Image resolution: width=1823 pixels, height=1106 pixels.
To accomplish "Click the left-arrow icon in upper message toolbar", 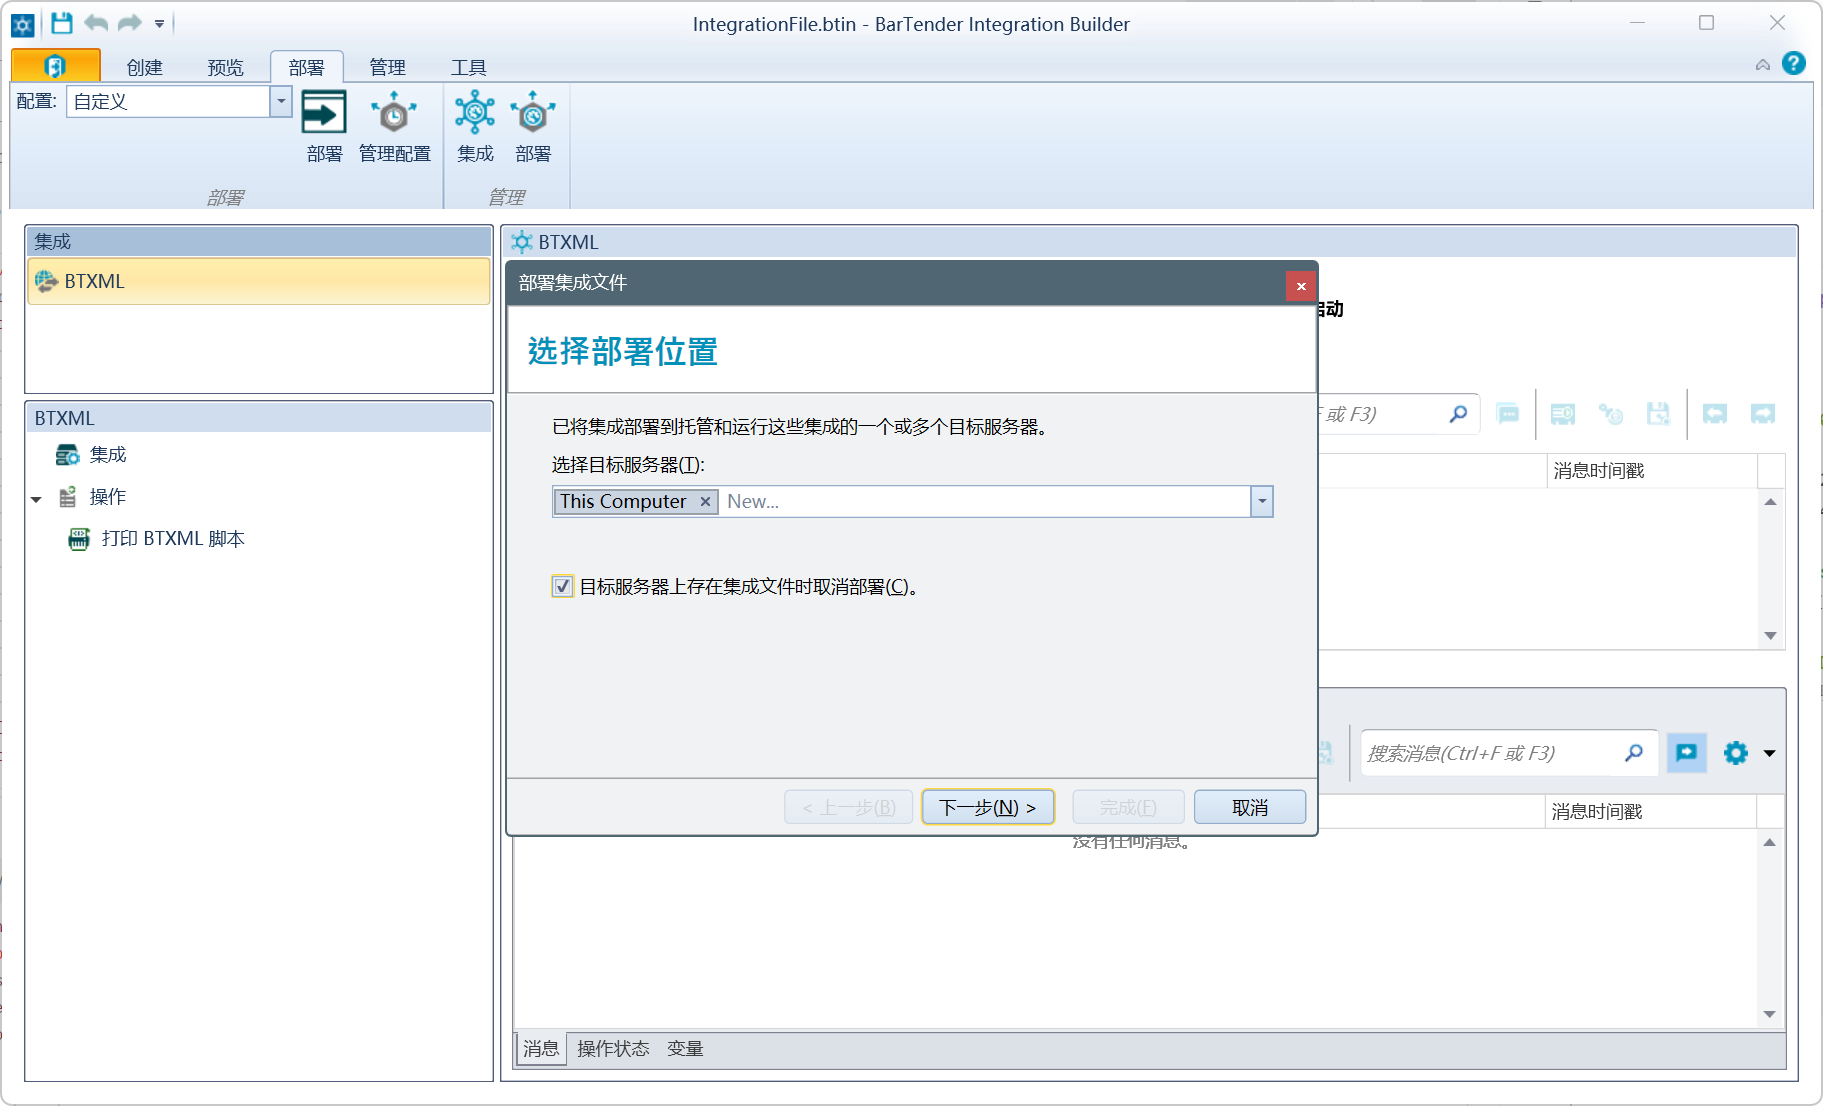I will tap(1715, 414).
